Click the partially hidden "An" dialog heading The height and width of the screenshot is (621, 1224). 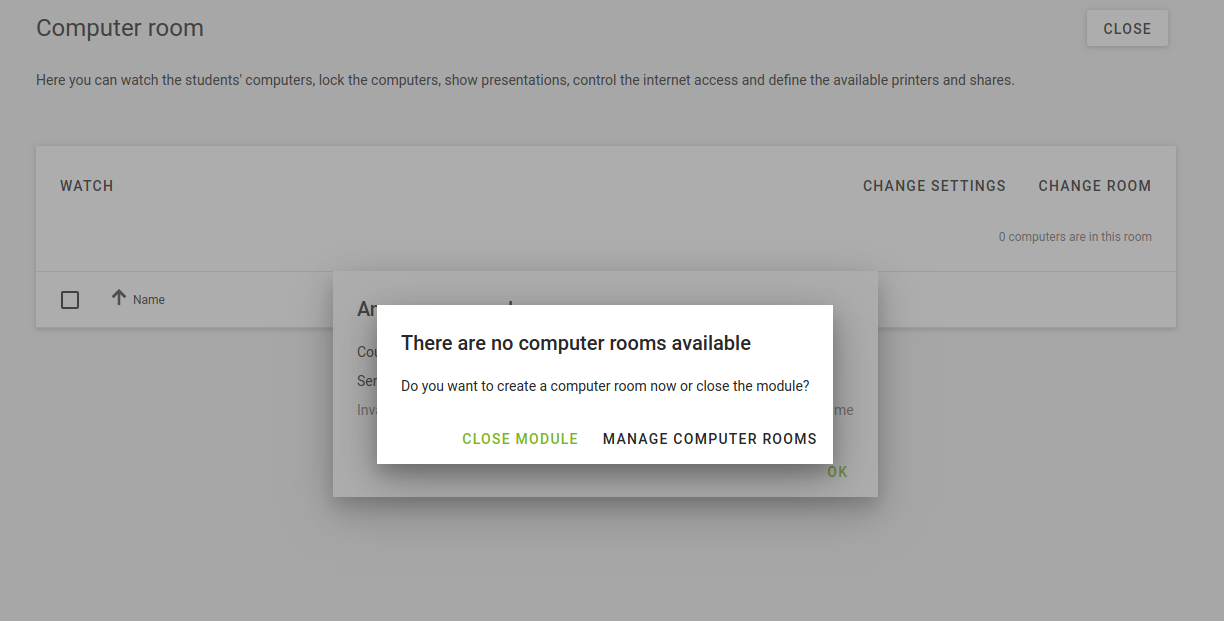pyautogui.click(x=365, y=310)
